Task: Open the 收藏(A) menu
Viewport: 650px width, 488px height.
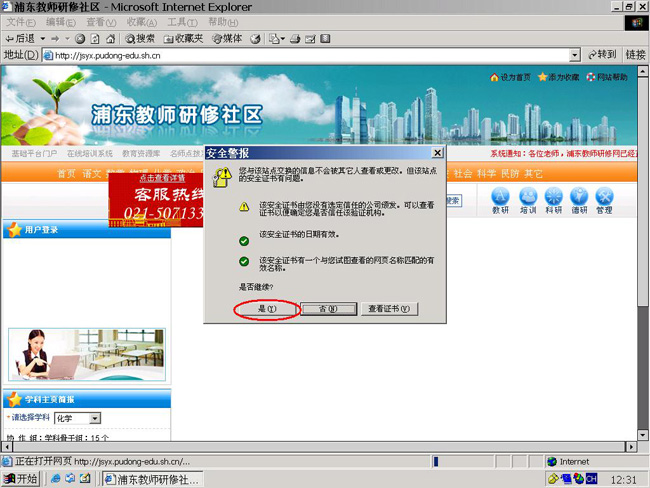Action: pos(142,22)
